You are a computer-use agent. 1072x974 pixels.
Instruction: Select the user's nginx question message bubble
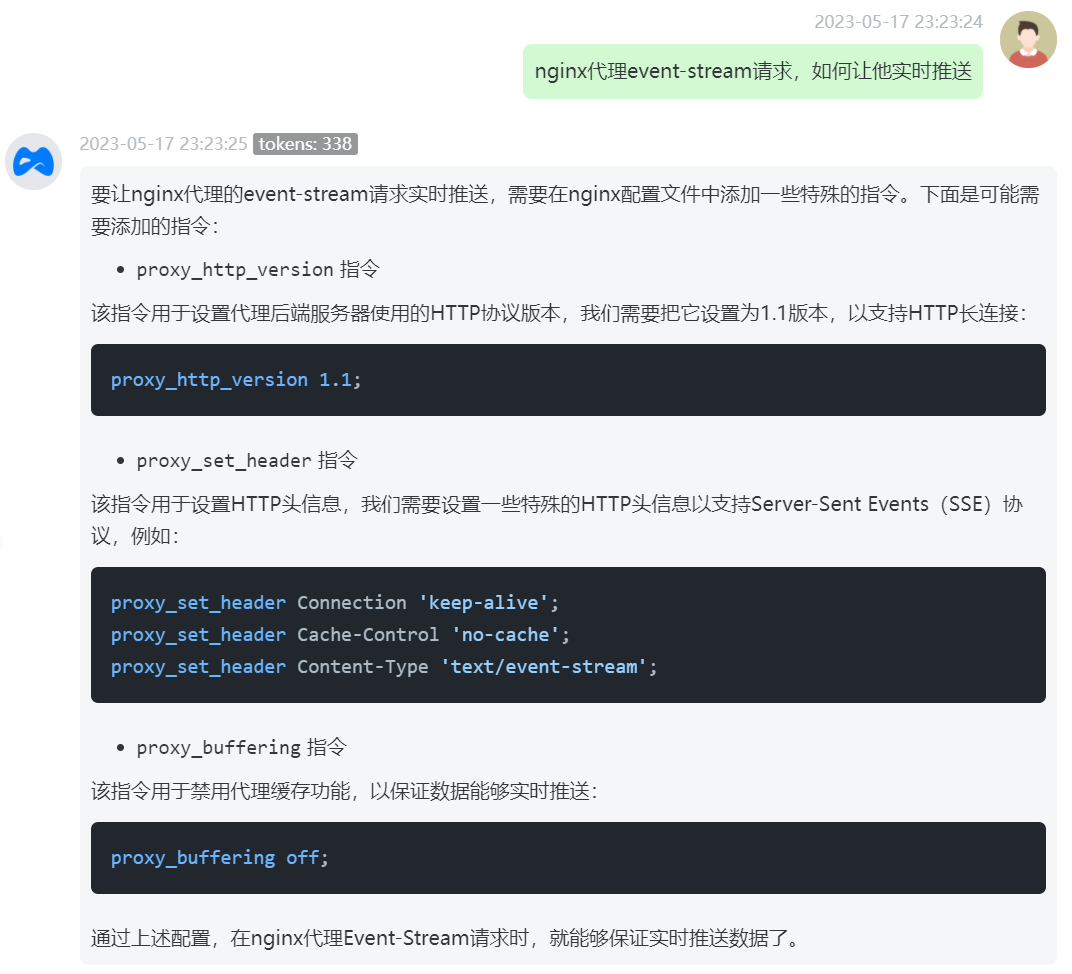pos(752,71)
